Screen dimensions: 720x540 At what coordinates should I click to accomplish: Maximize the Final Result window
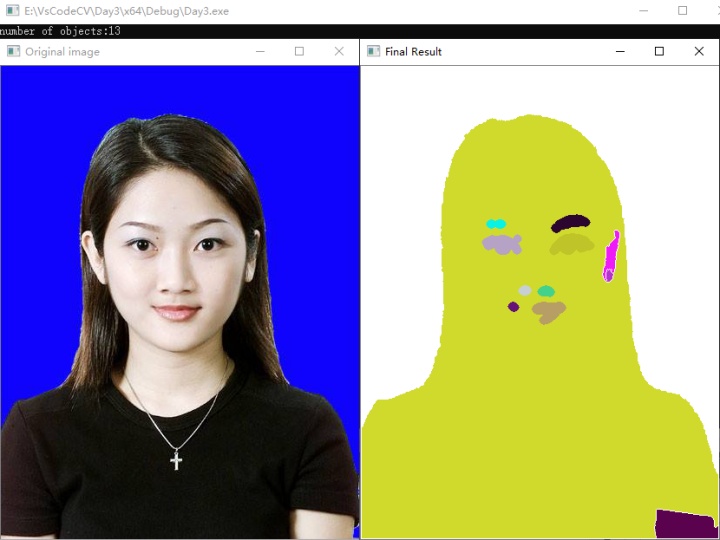pos(659,51)
